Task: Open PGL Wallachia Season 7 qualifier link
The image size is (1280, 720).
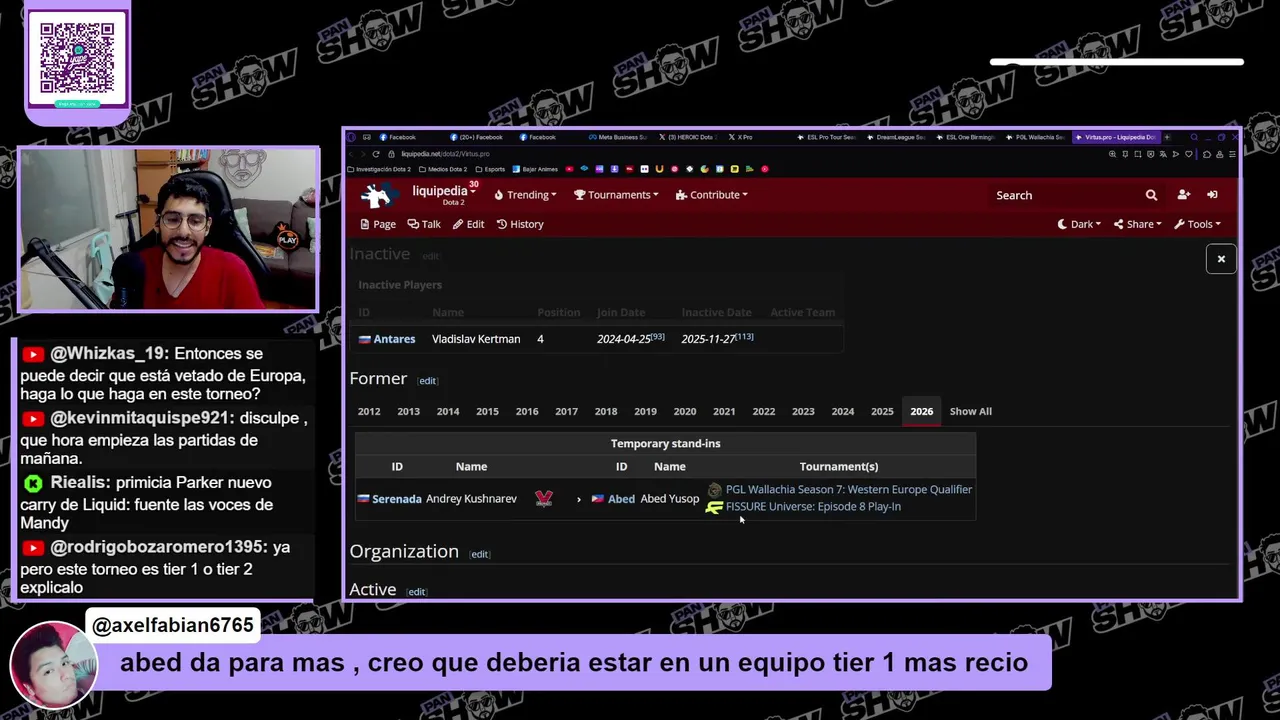Action: point(849,490)
